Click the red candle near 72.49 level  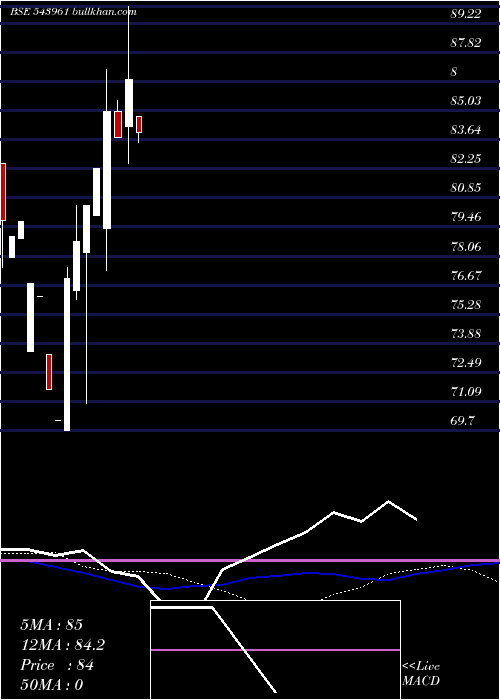coord(49,372)
